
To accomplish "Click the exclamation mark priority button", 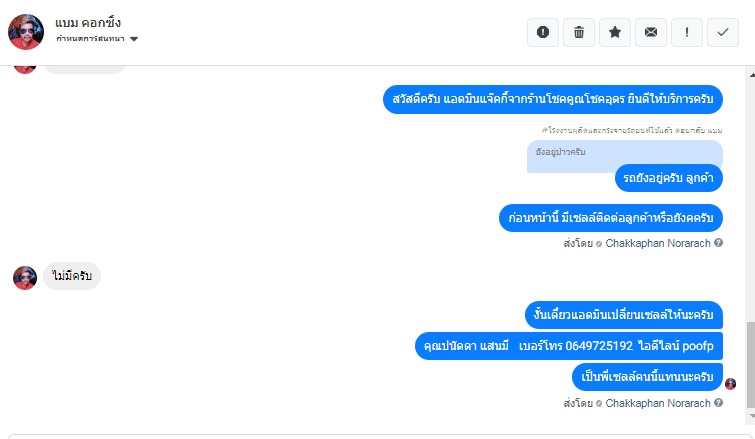I will (x=686, y=32).
